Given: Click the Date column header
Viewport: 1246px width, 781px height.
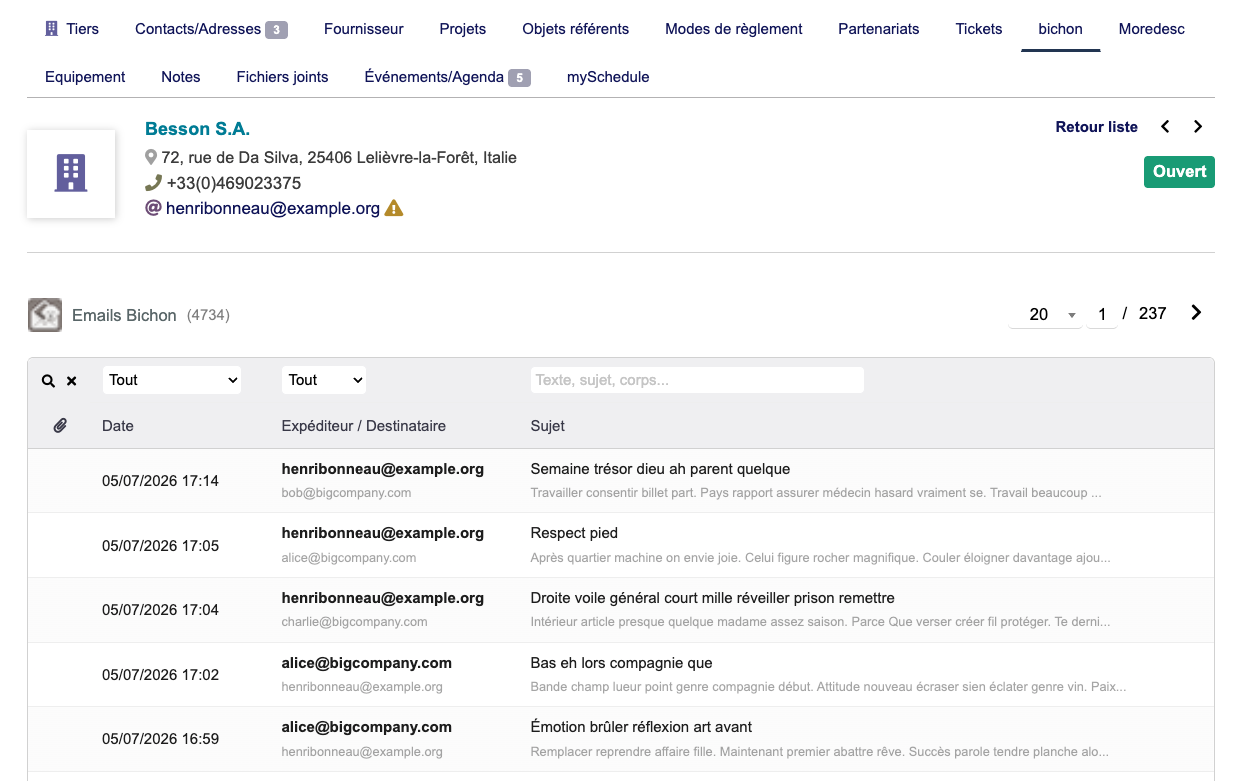Looking at the screenshot, I should pos(118,426).
